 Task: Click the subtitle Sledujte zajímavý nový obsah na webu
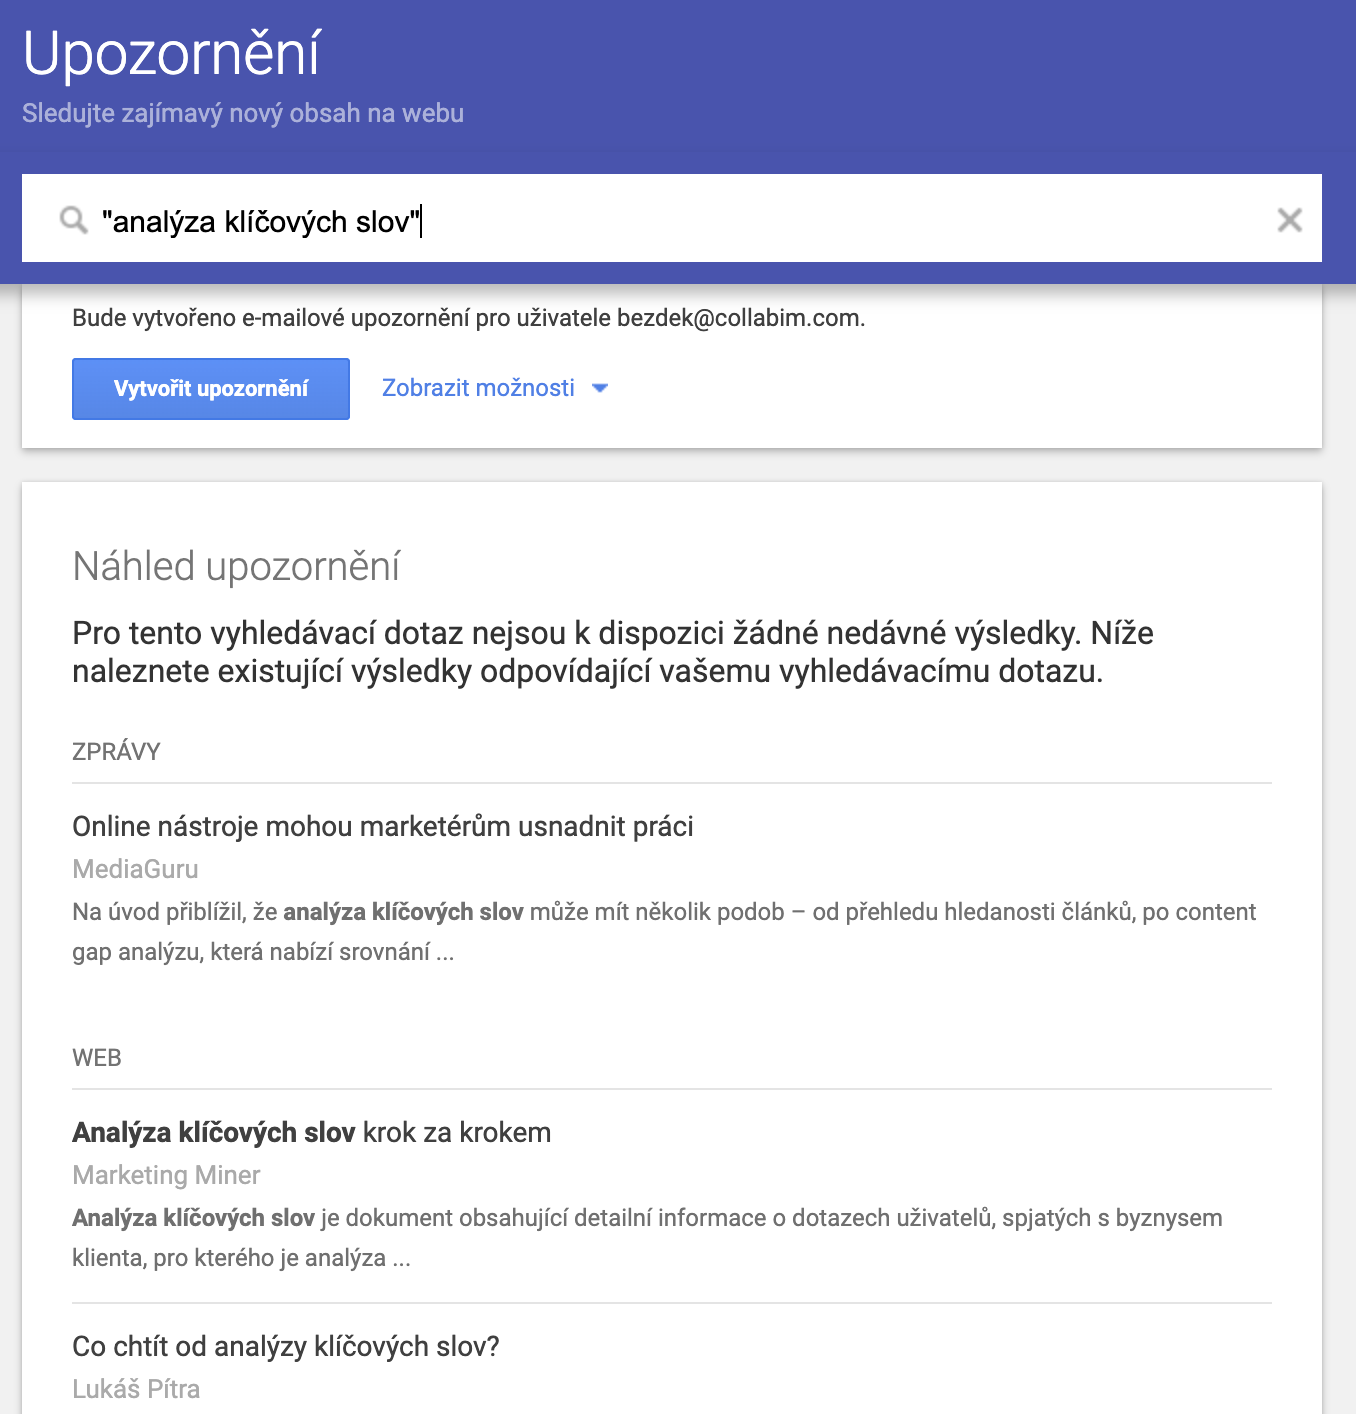tap(243, 113)
